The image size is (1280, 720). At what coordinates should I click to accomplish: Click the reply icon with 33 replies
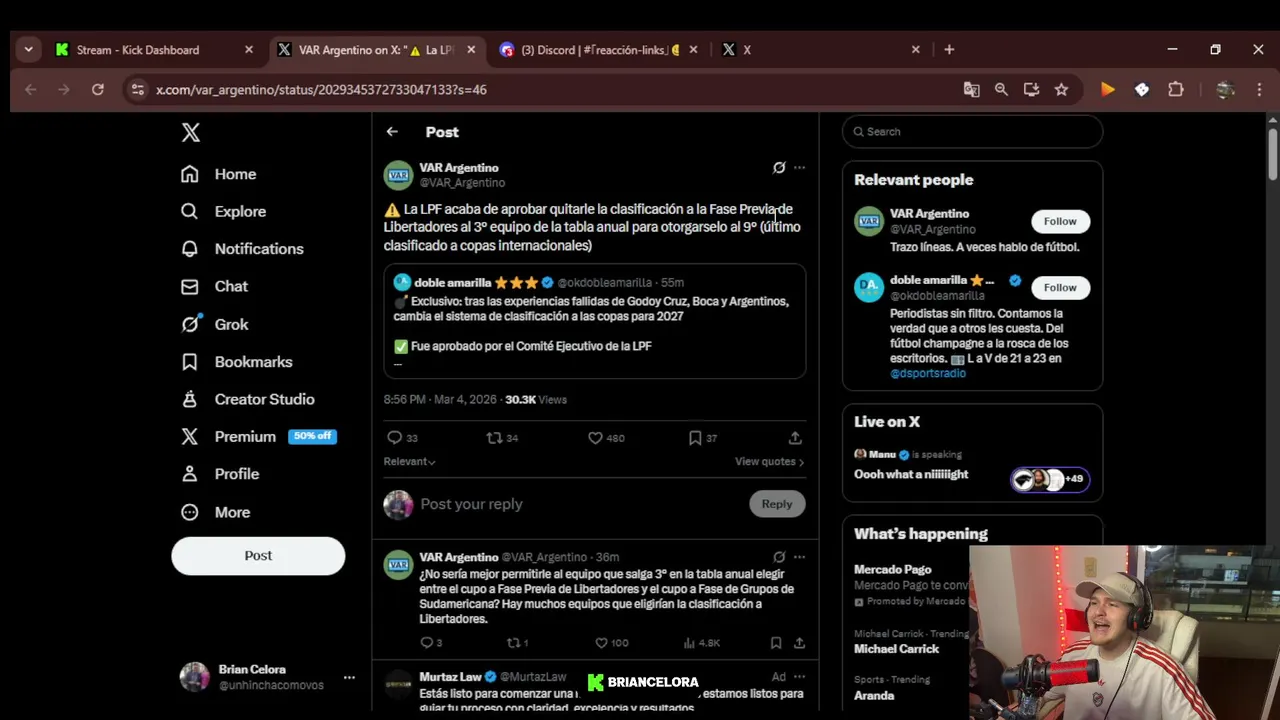394,438
